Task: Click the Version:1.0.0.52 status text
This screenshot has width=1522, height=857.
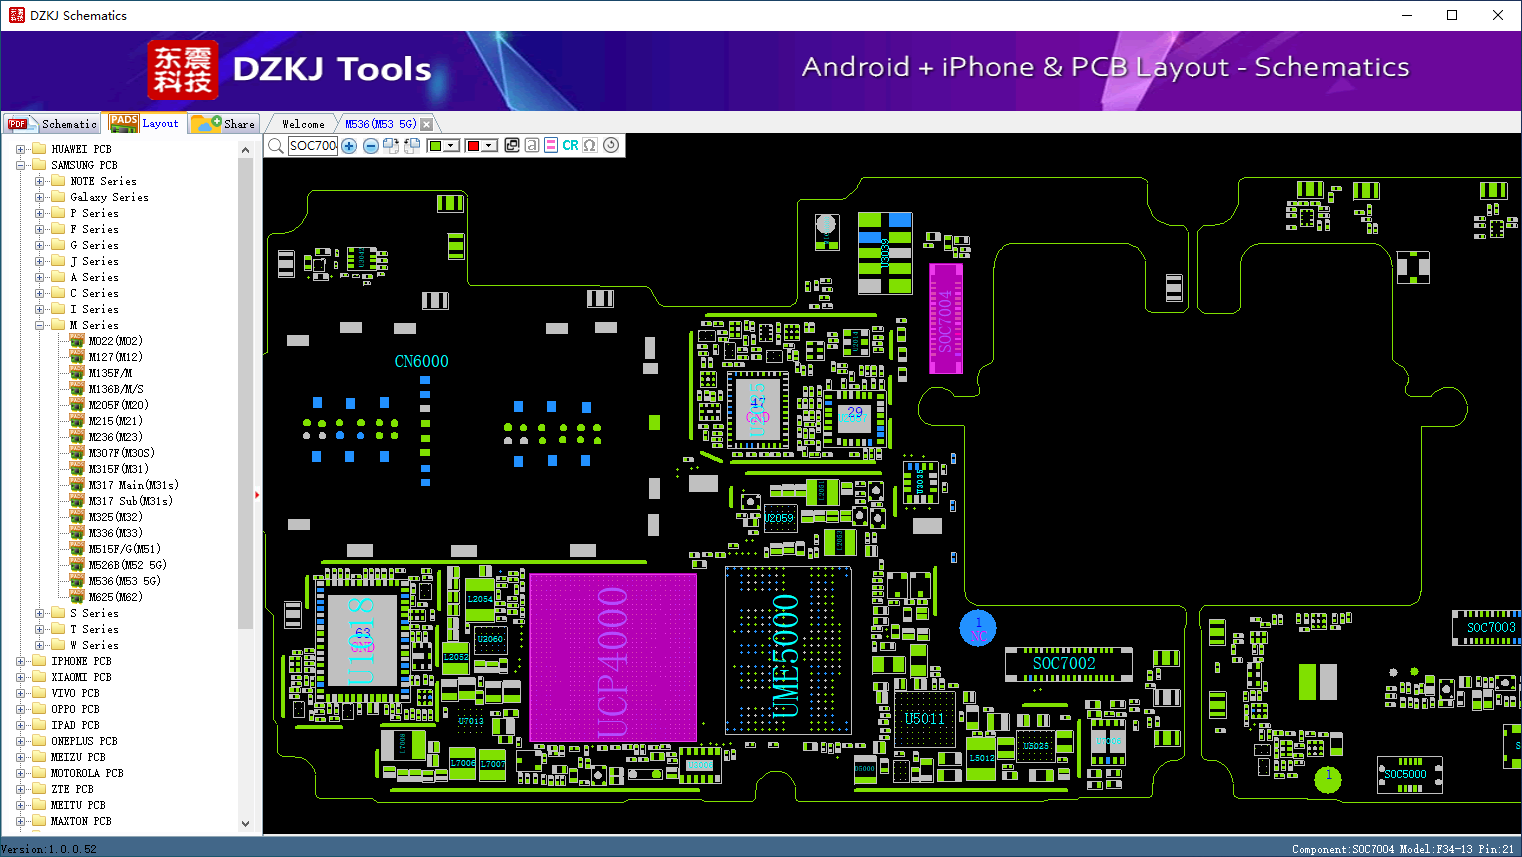Action: coord(50,849)
